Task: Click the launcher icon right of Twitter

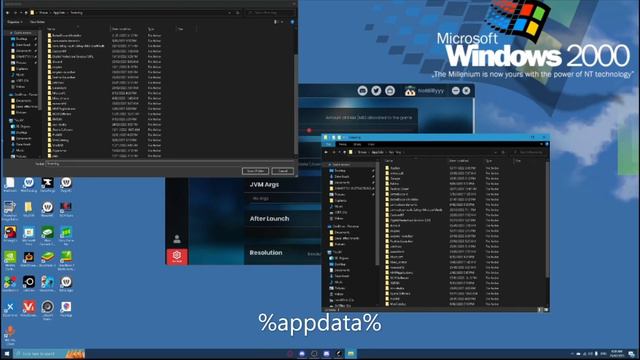Action: click(390, 91)
